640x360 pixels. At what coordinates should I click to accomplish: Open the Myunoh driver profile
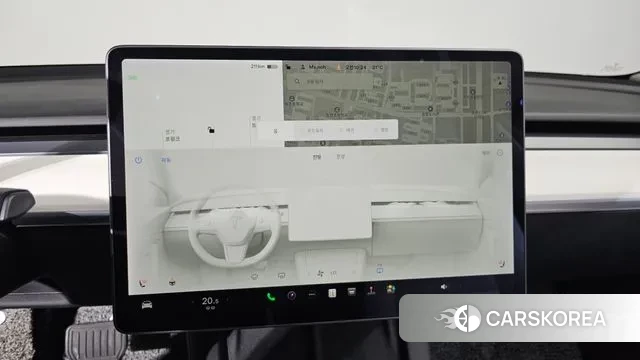[313, 67]
